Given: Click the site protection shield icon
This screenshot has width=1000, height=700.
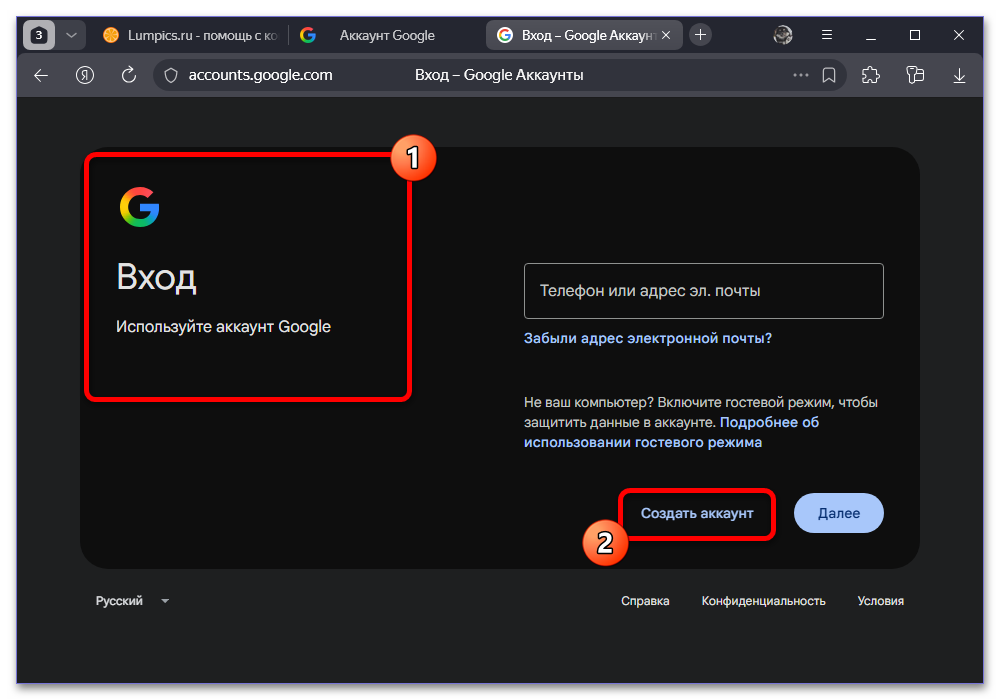Looking at the screenshot, I should (x=171, y=75).
